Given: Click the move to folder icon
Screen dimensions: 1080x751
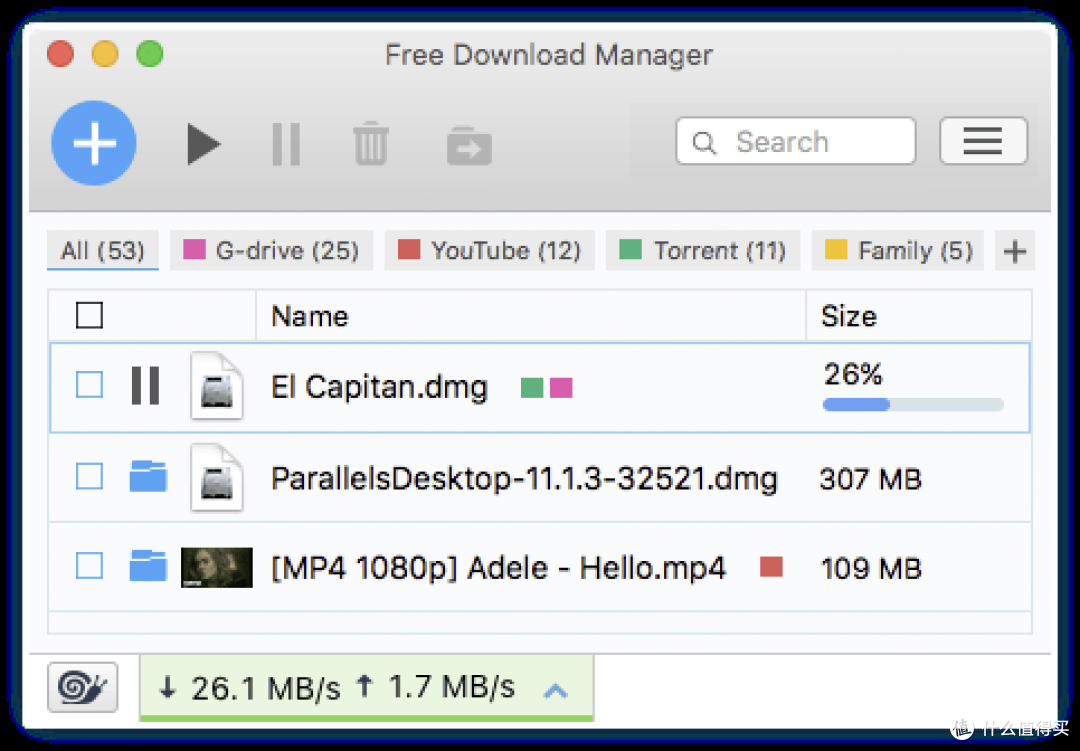Looking at the screenshot, I should (469, 145).
